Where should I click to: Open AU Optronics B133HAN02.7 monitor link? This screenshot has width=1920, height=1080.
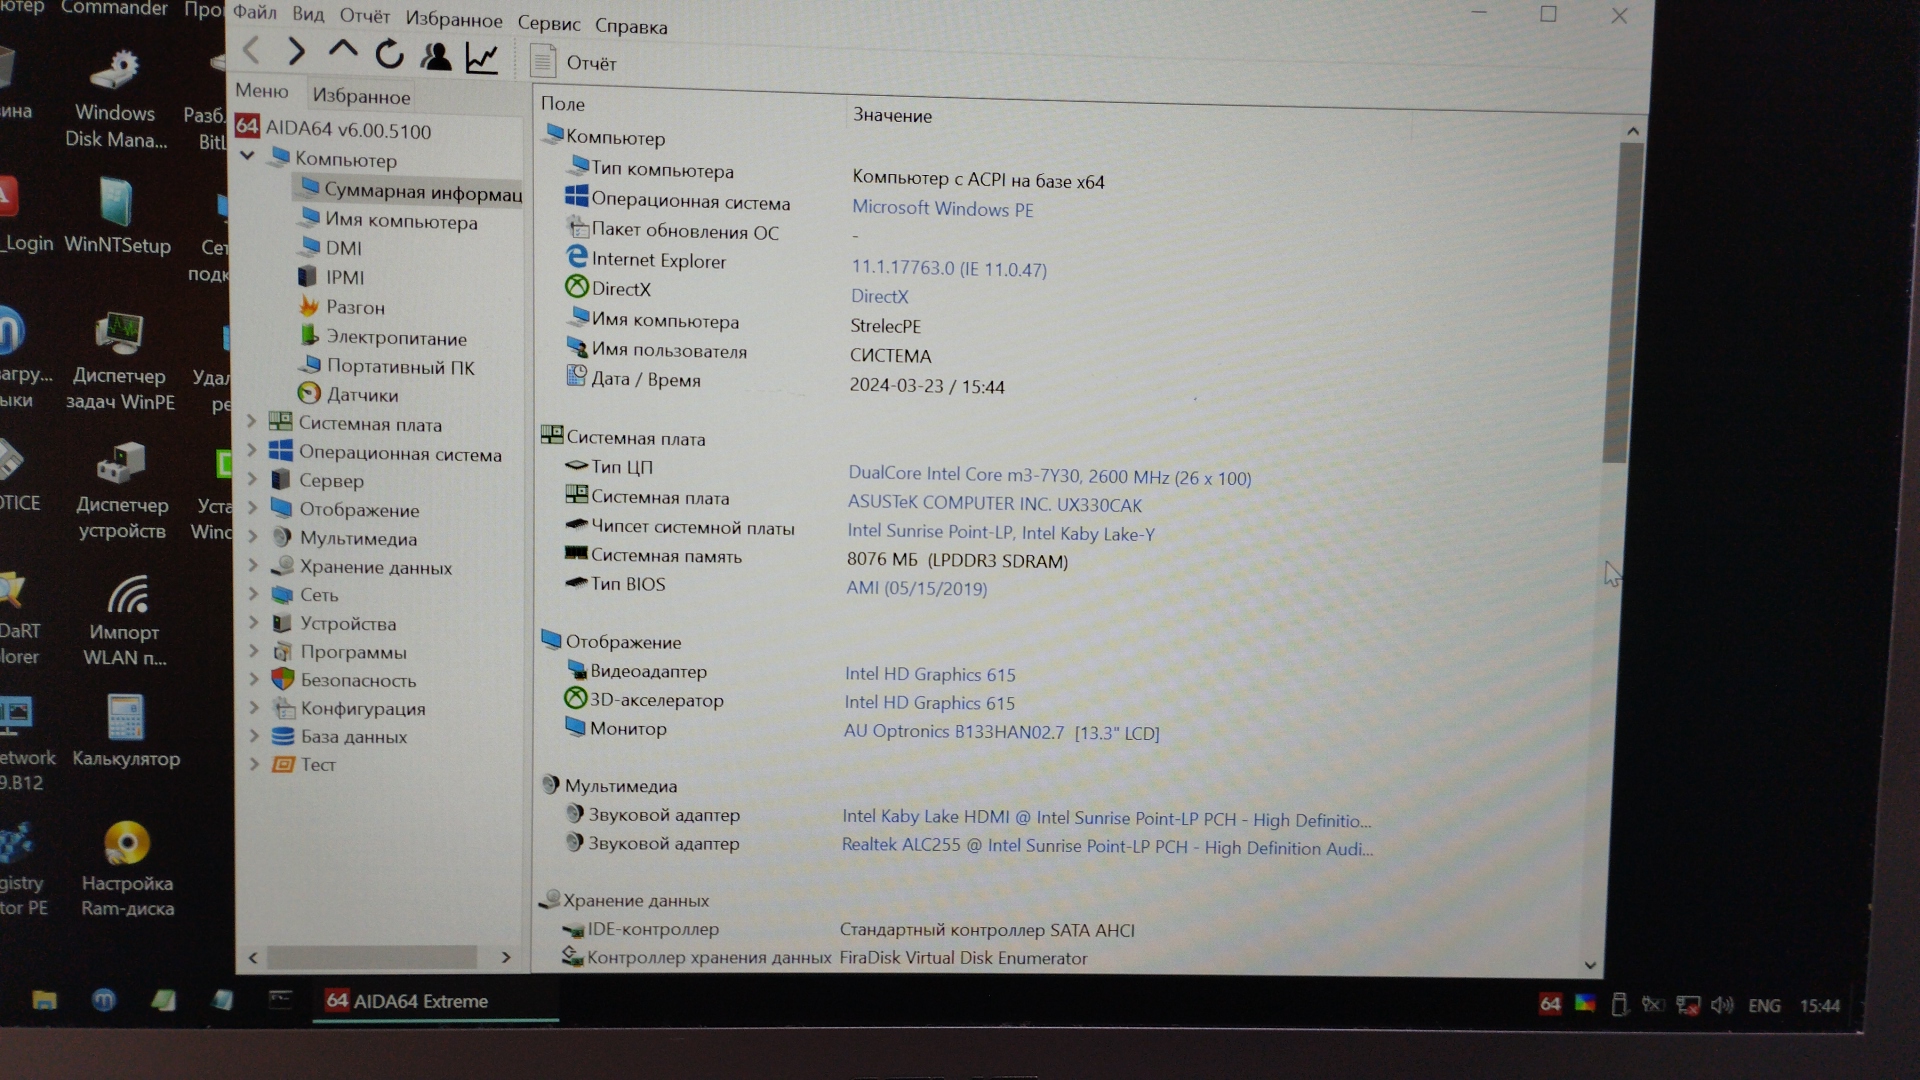point(1001,732)
